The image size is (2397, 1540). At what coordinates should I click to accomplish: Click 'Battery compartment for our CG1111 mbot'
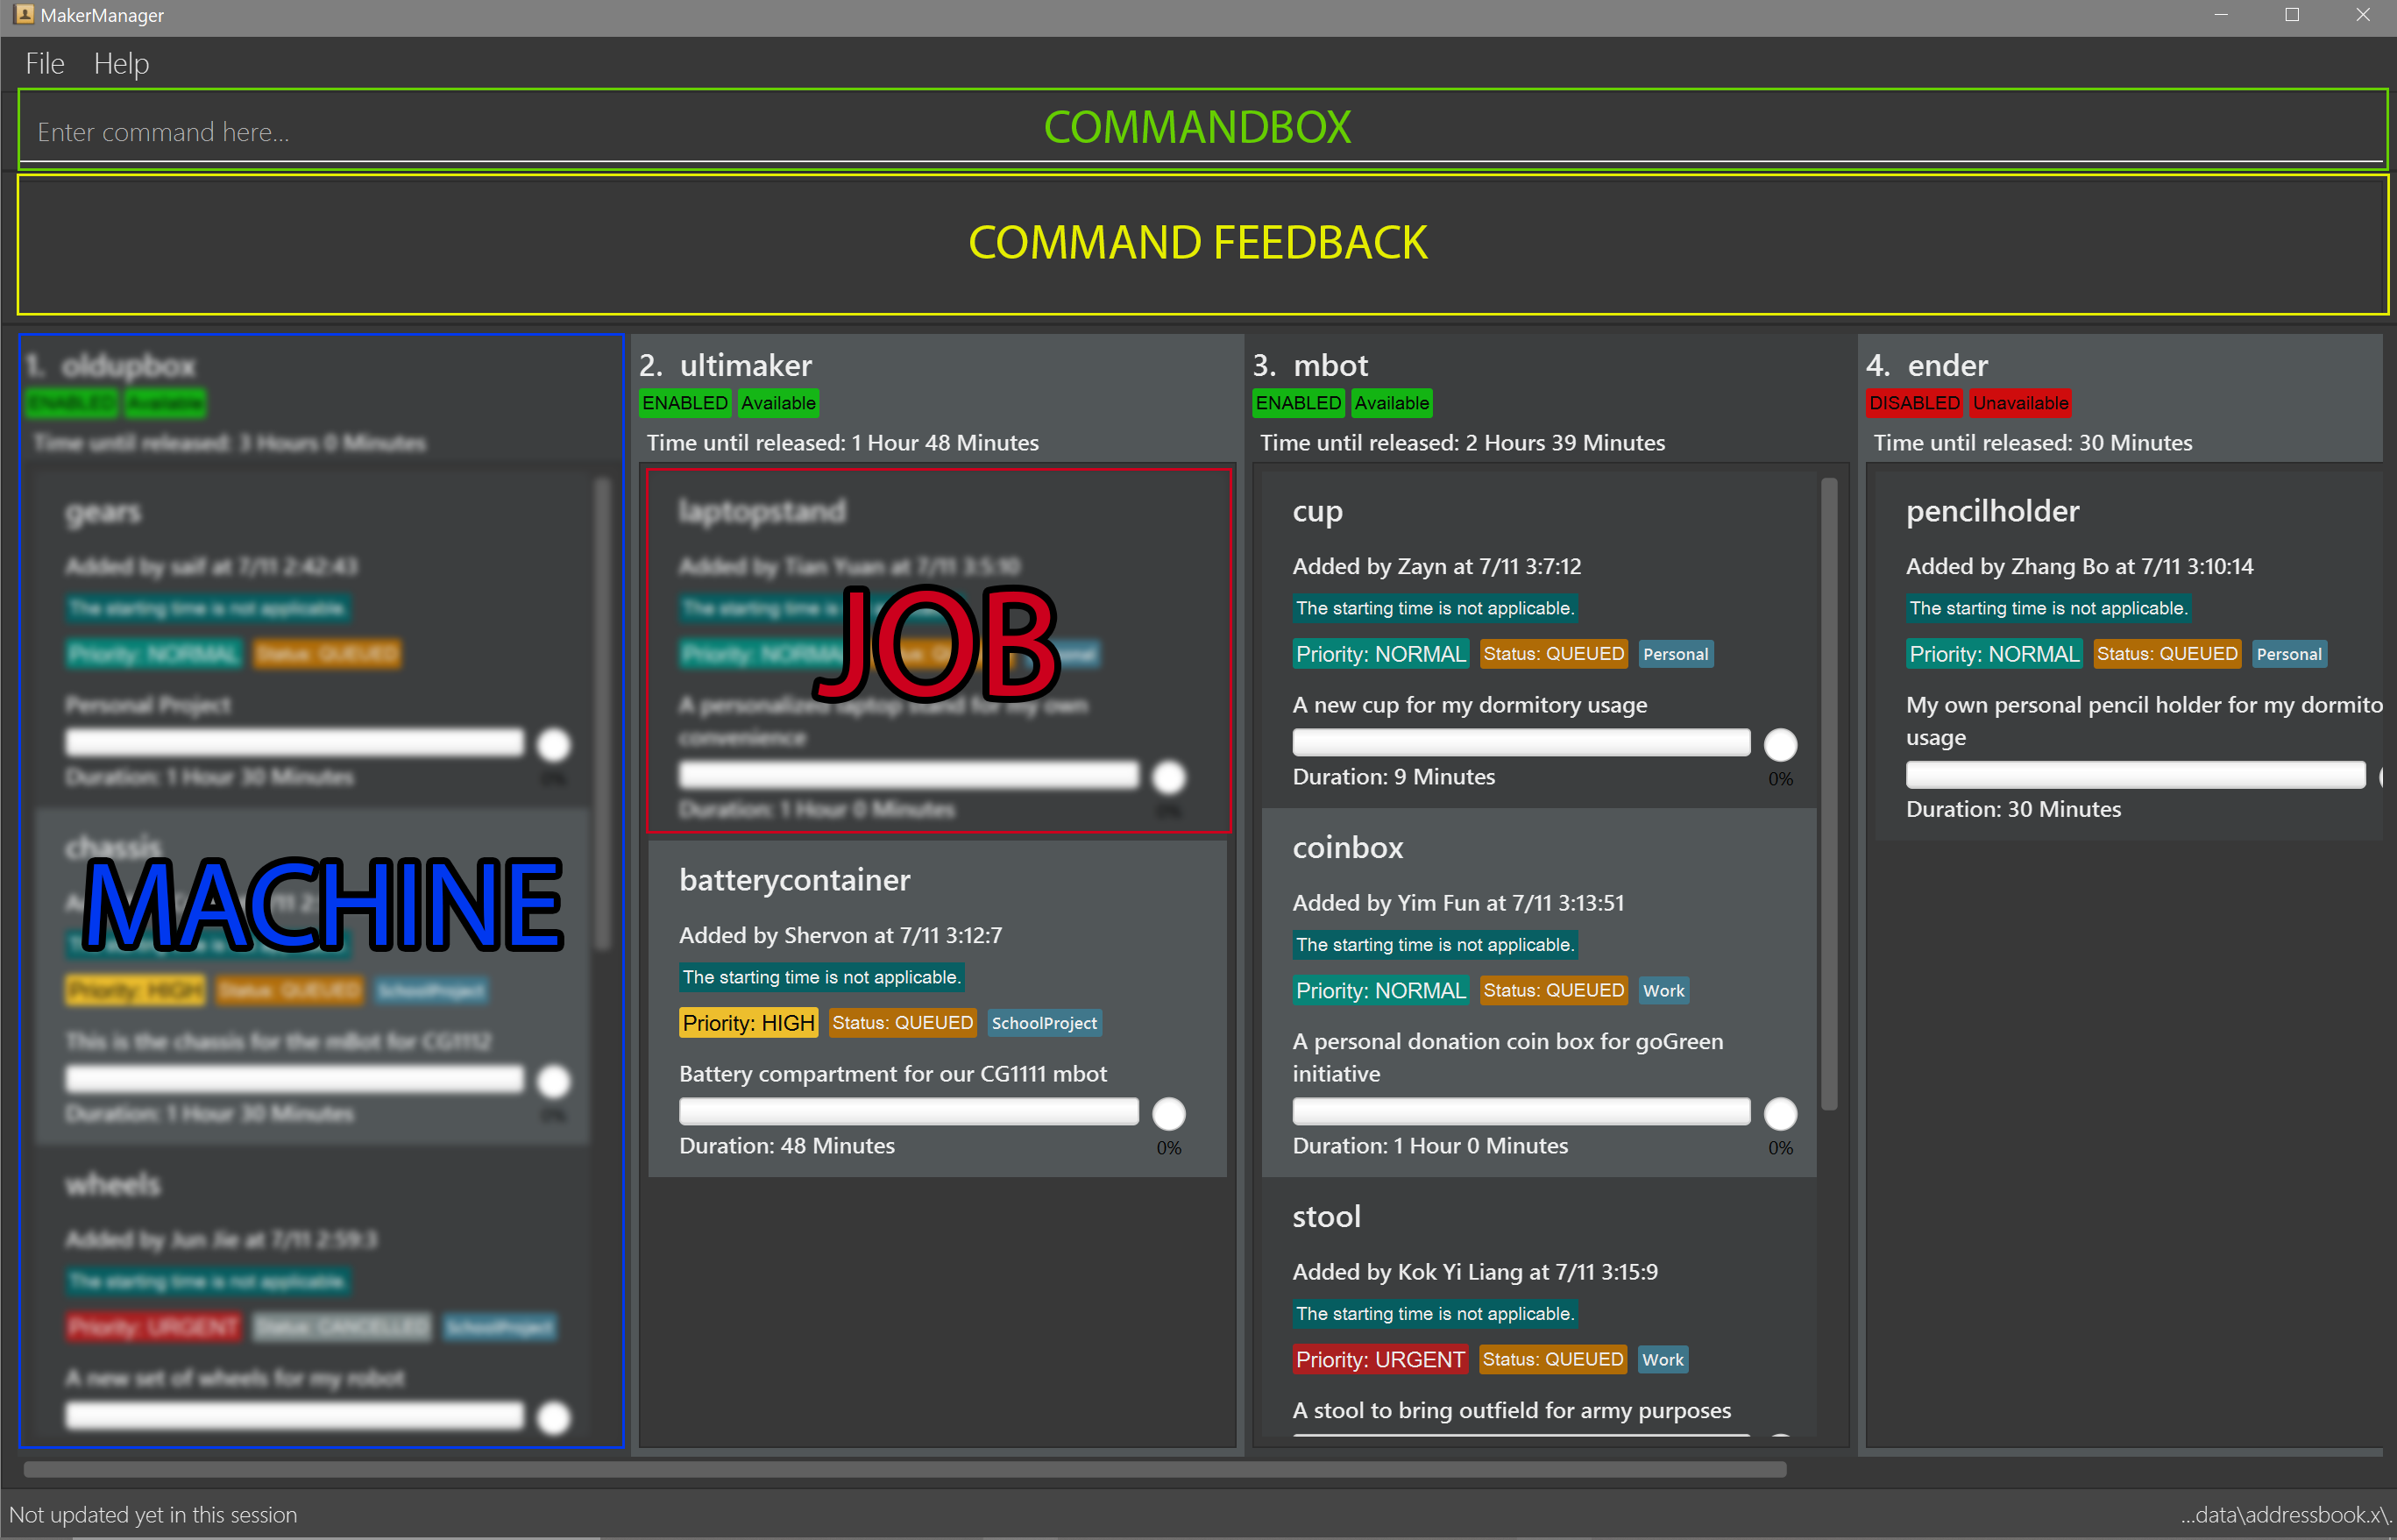click(x=892, y=1074)
